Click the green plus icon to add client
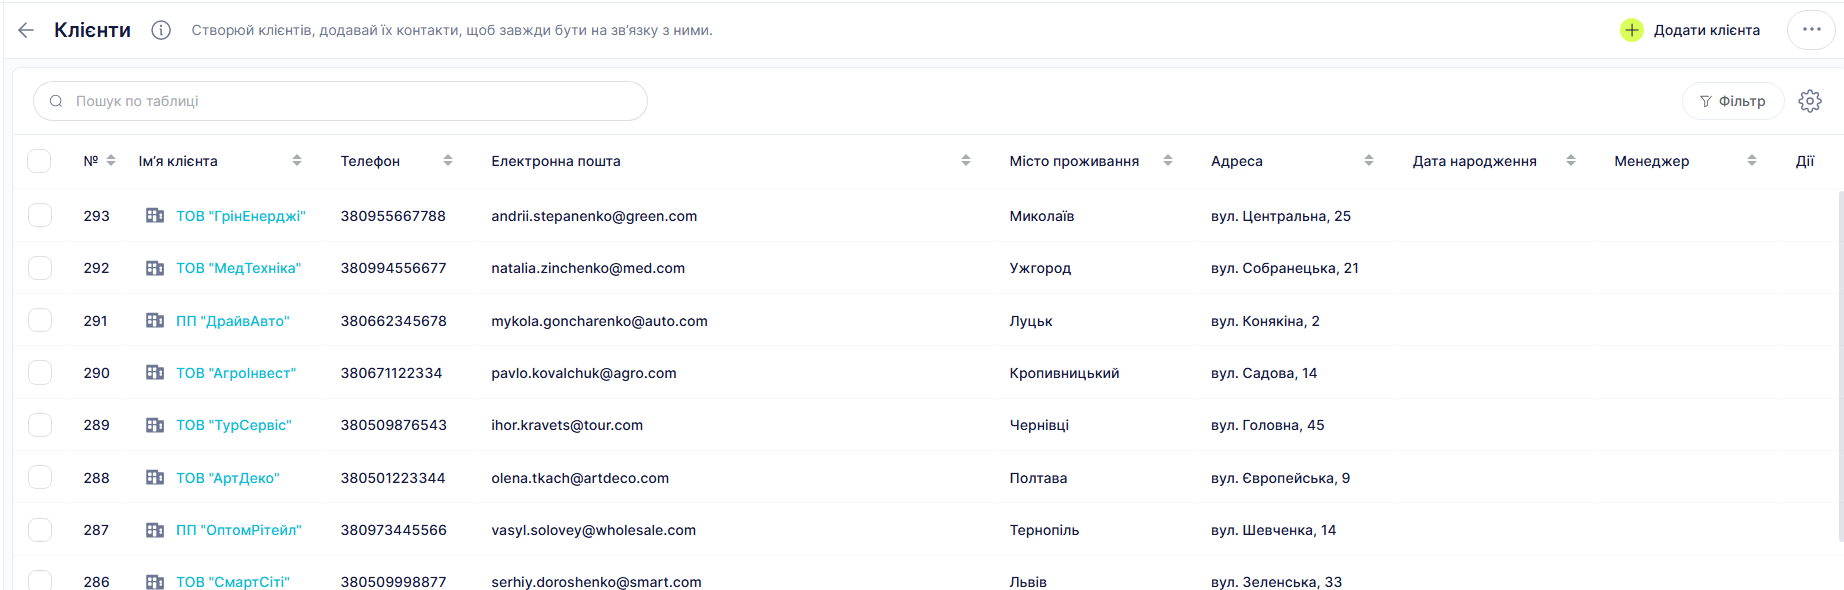This screenshot has width=1844, height=590. pyautogui.click(x=1631, y=30)
